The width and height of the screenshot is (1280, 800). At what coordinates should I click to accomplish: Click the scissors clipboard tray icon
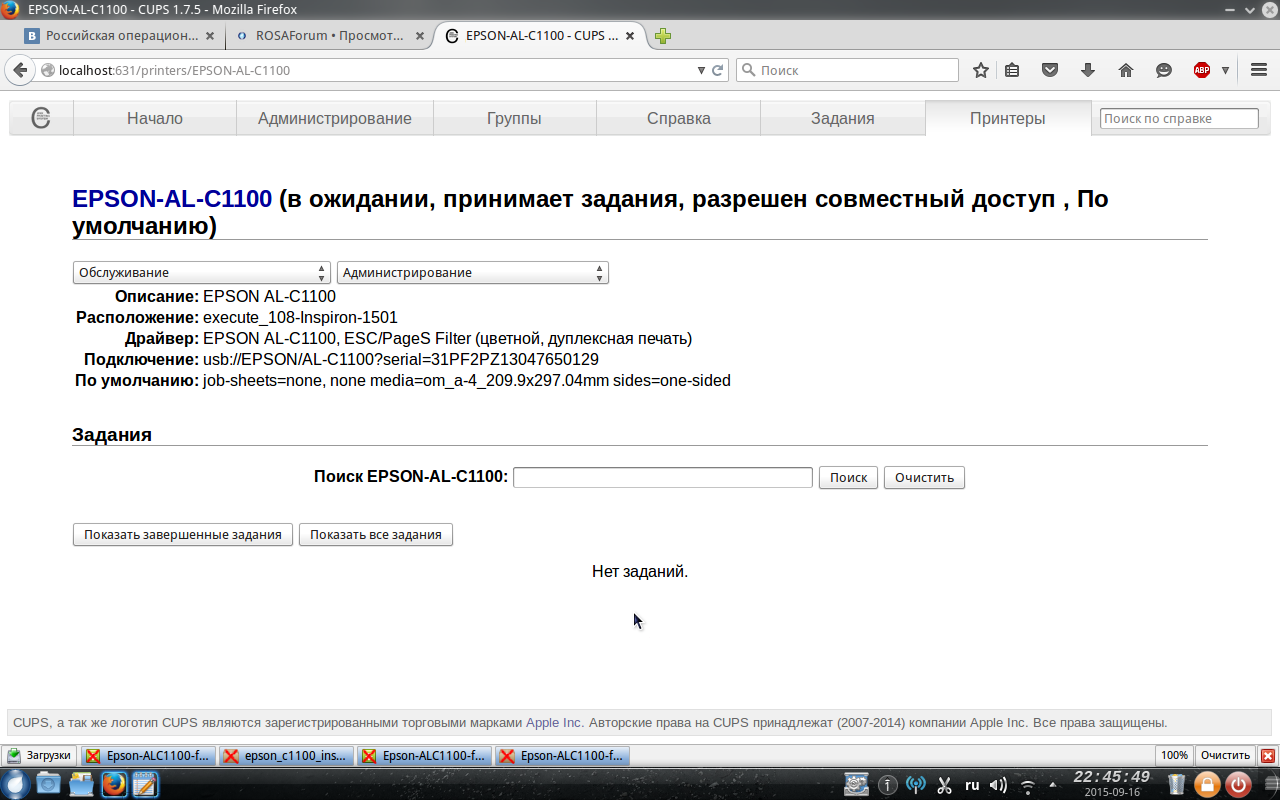click(x=943, y=785)
